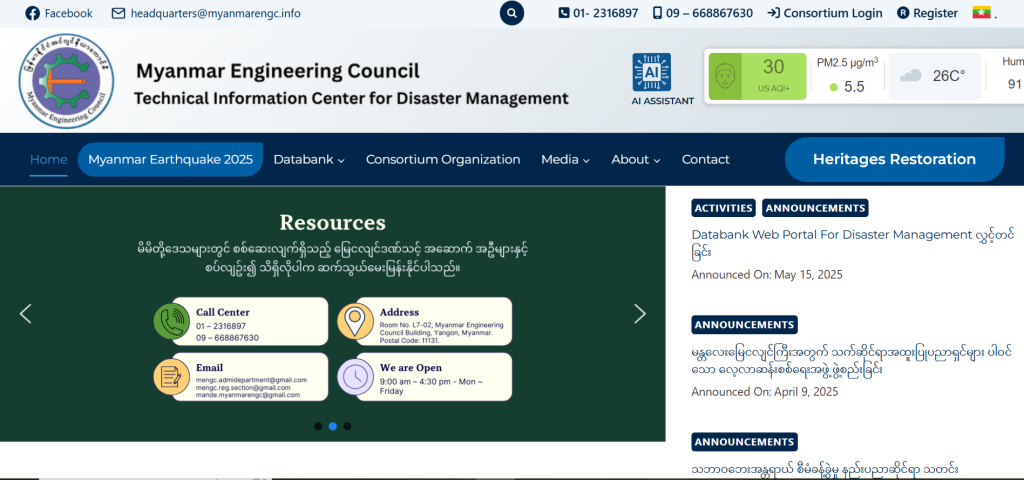Click the 01- 2316897 phone link
The width and height of the screenshot is (1024, 480).
pyautogui.click(x=606, y=13)
